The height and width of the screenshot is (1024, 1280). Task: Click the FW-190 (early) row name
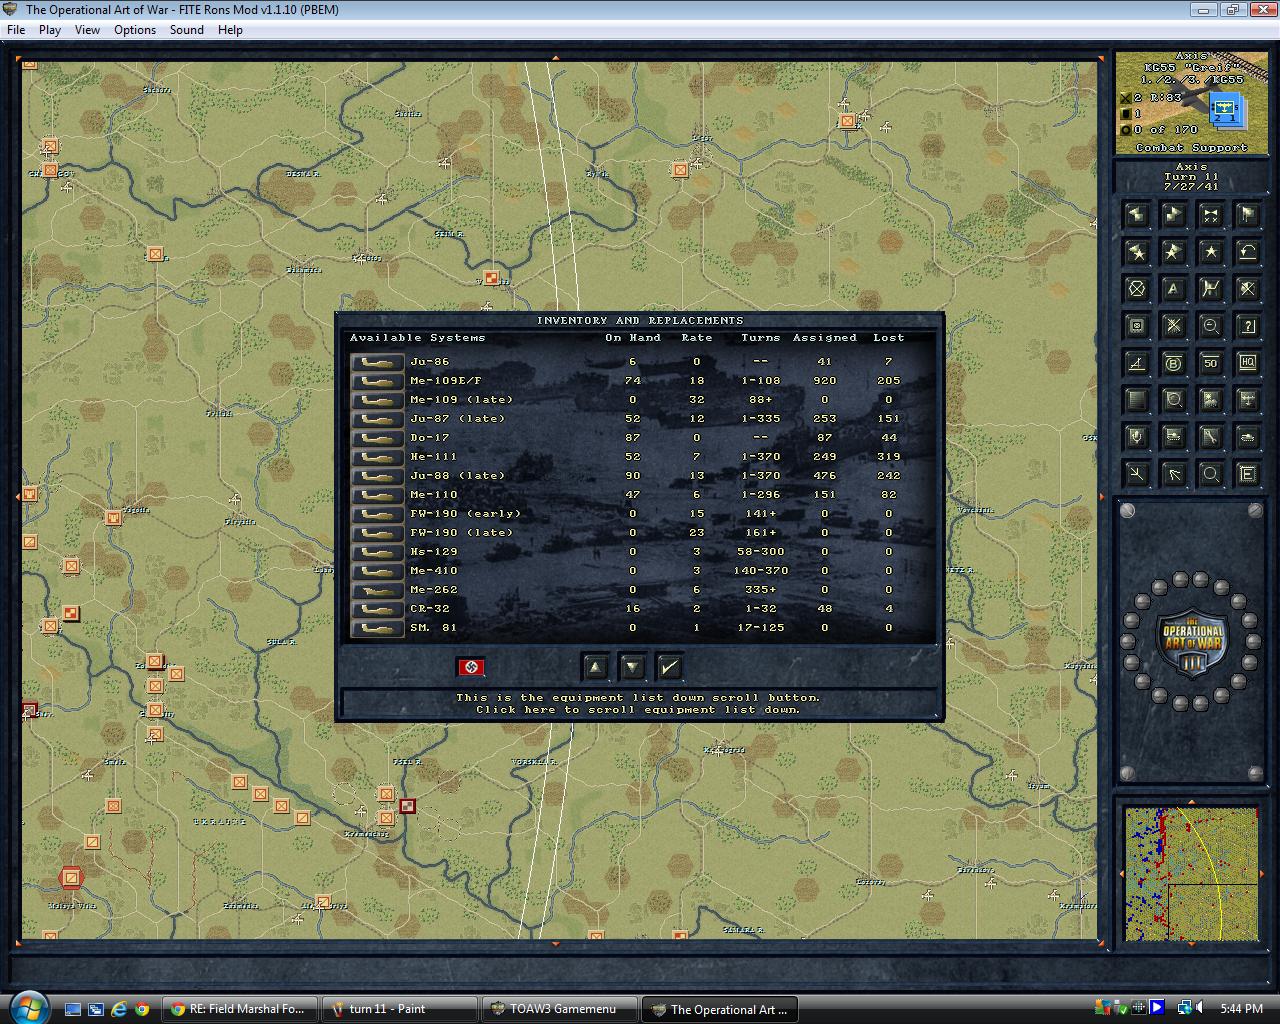tap(465, 514)
